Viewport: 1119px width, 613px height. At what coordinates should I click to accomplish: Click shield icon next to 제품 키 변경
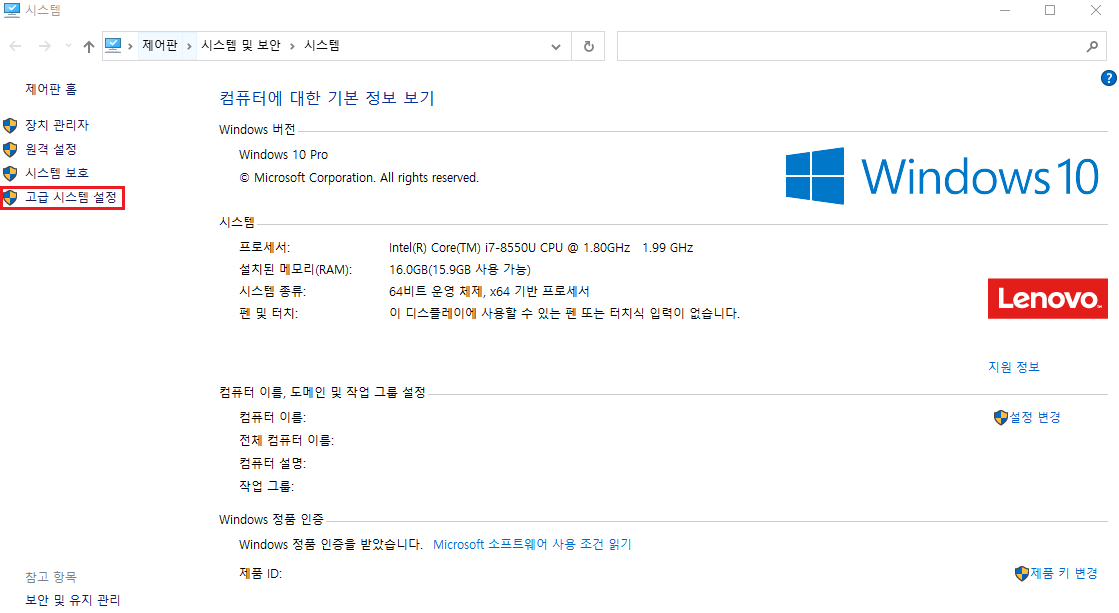pyautogui.click(x=1021, y=573)
